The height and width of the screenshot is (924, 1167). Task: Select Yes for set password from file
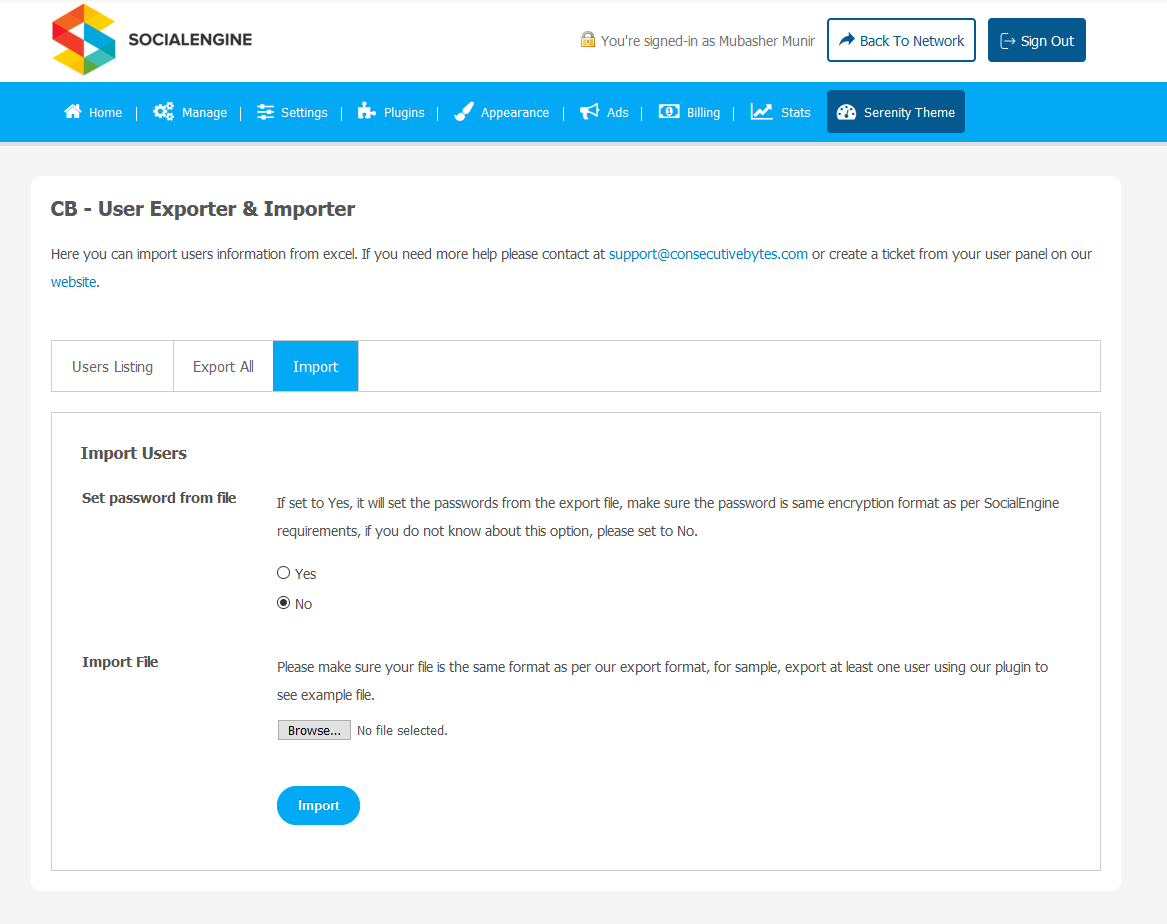[284, 573]
